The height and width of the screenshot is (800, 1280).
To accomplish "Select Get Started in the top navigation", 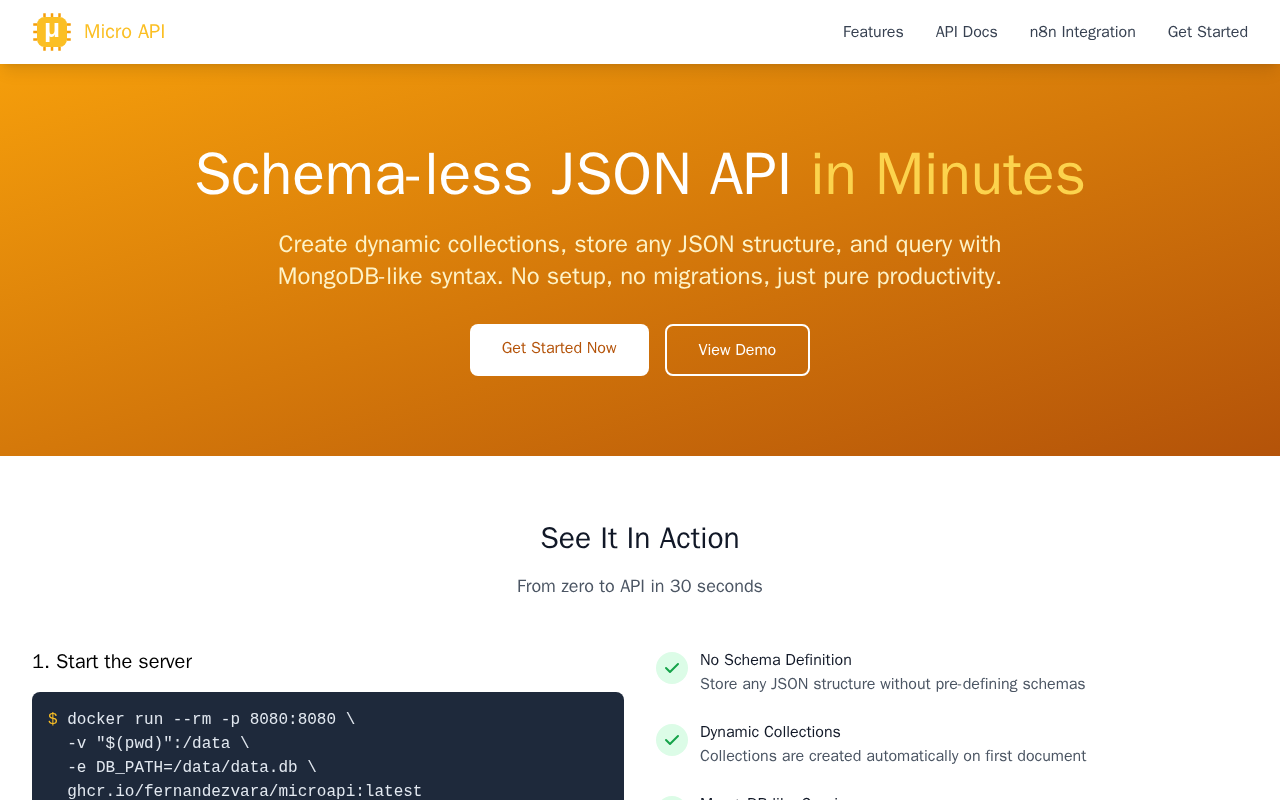I will [1207, 32].
